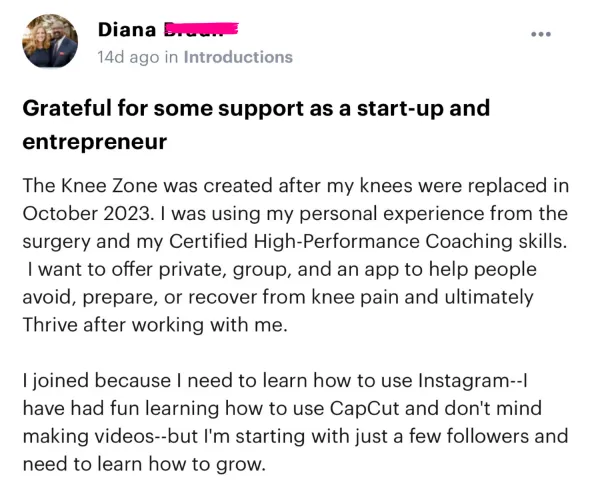Click 'I joined because' sentence opening
Image resolution: width=600 pixels, height=492 pixels.
point(97,381)
